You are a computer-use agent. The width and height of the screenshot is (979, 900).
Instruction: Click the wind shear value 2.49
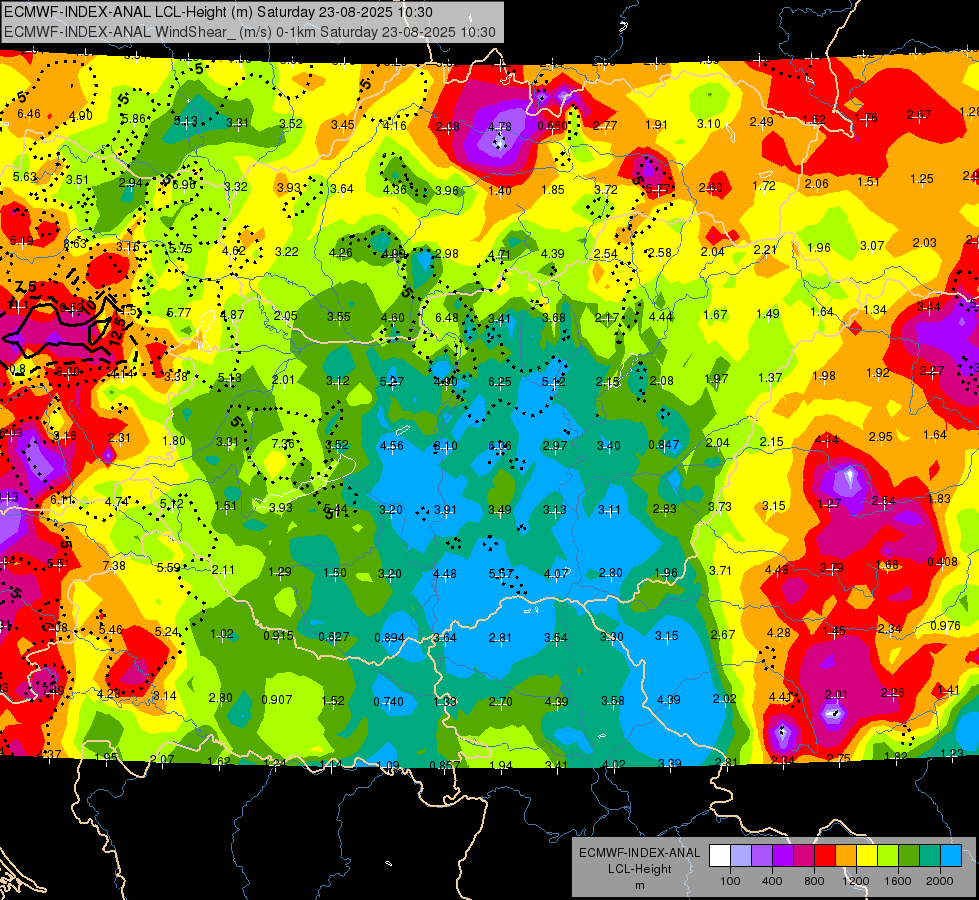coord(762,121)
